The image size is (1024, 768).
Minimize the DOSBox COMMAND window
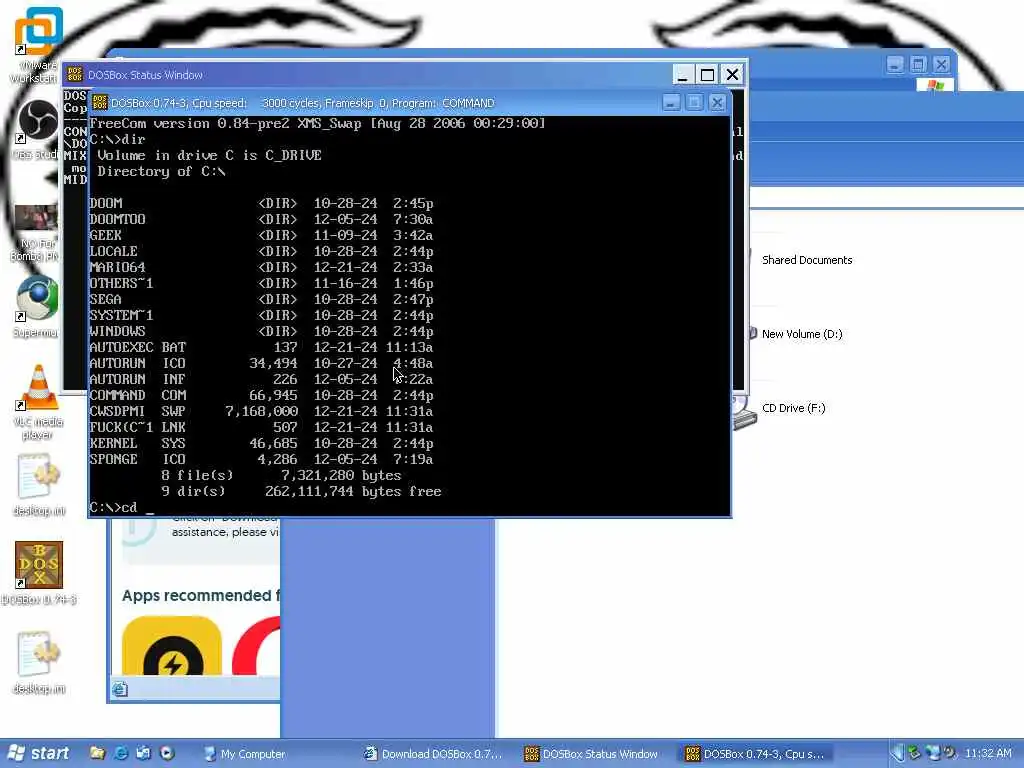671,103
